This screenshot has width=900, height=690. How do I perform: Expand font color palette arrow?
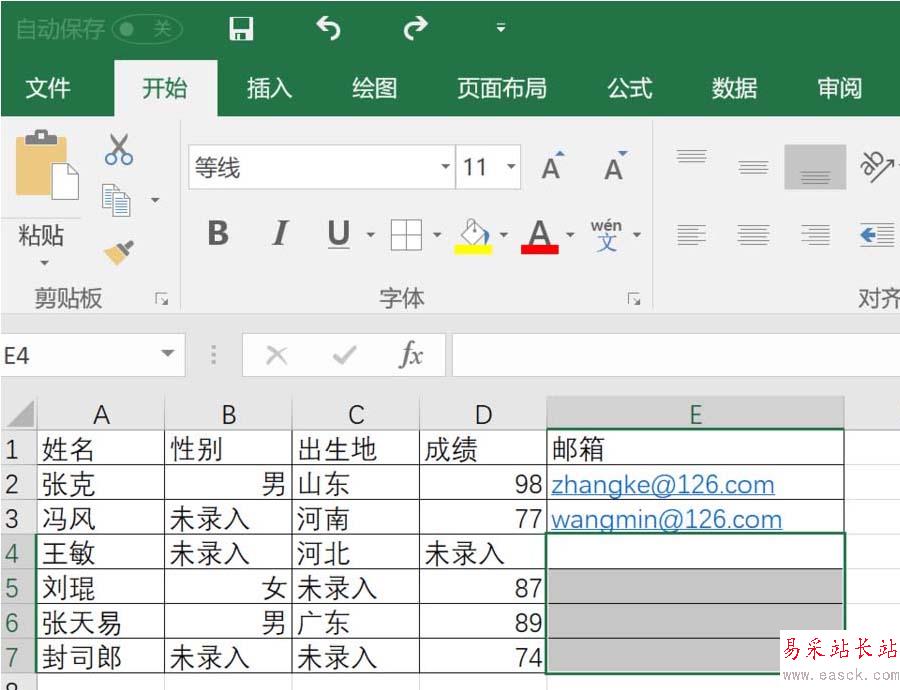click(570, 234)
